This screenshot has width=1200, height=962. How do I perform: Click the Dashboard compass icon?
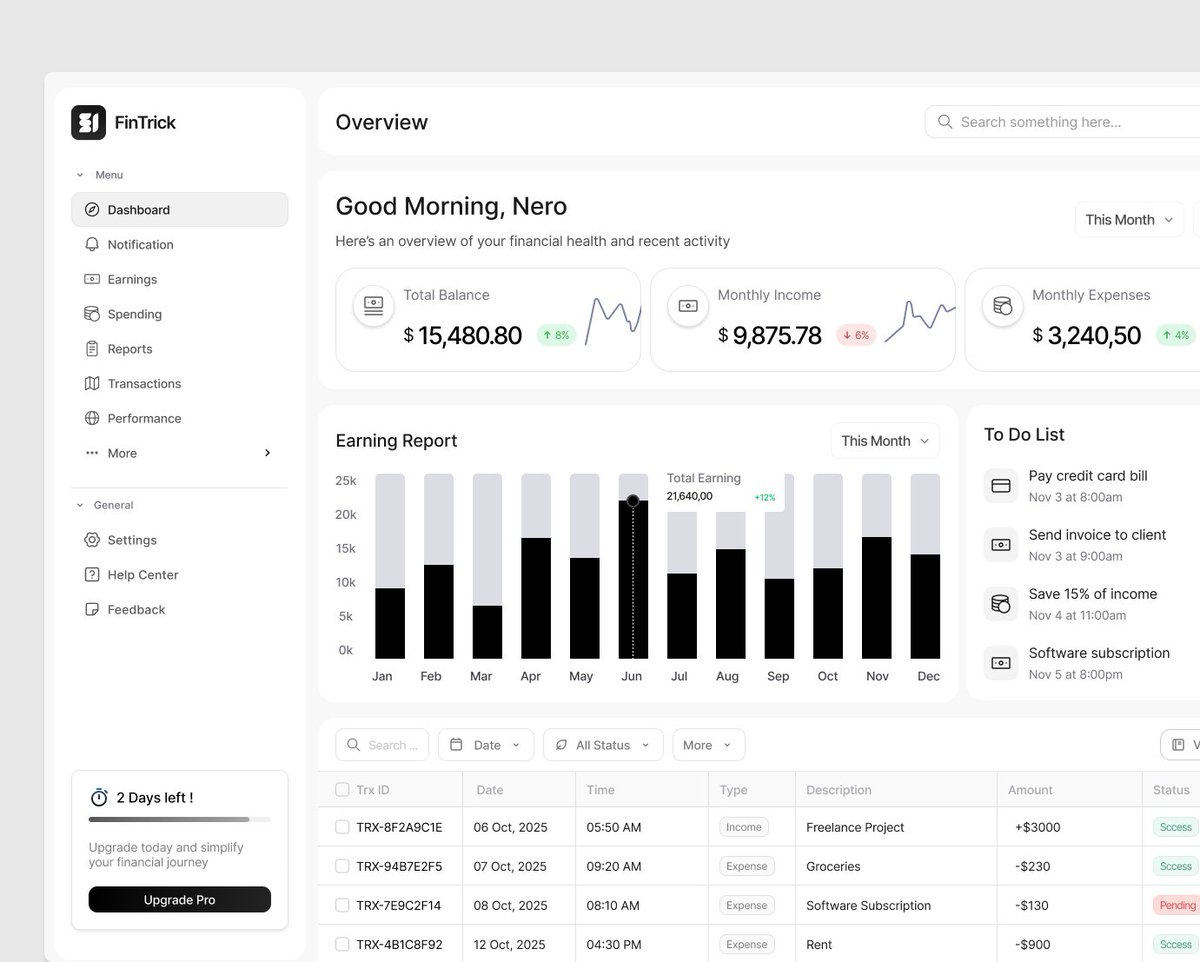coord(92,210)
